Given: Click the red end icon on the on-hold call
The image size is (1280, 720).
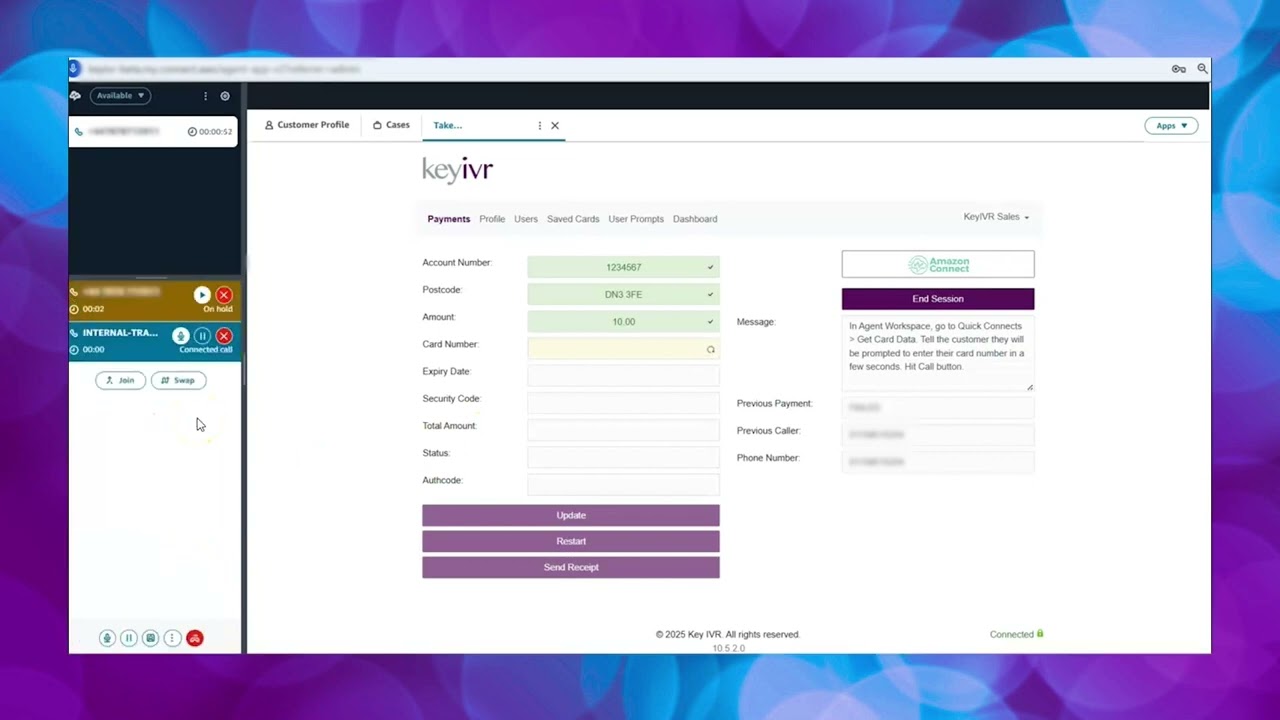Looking at the screenshot, I should [x=224, y=295].
